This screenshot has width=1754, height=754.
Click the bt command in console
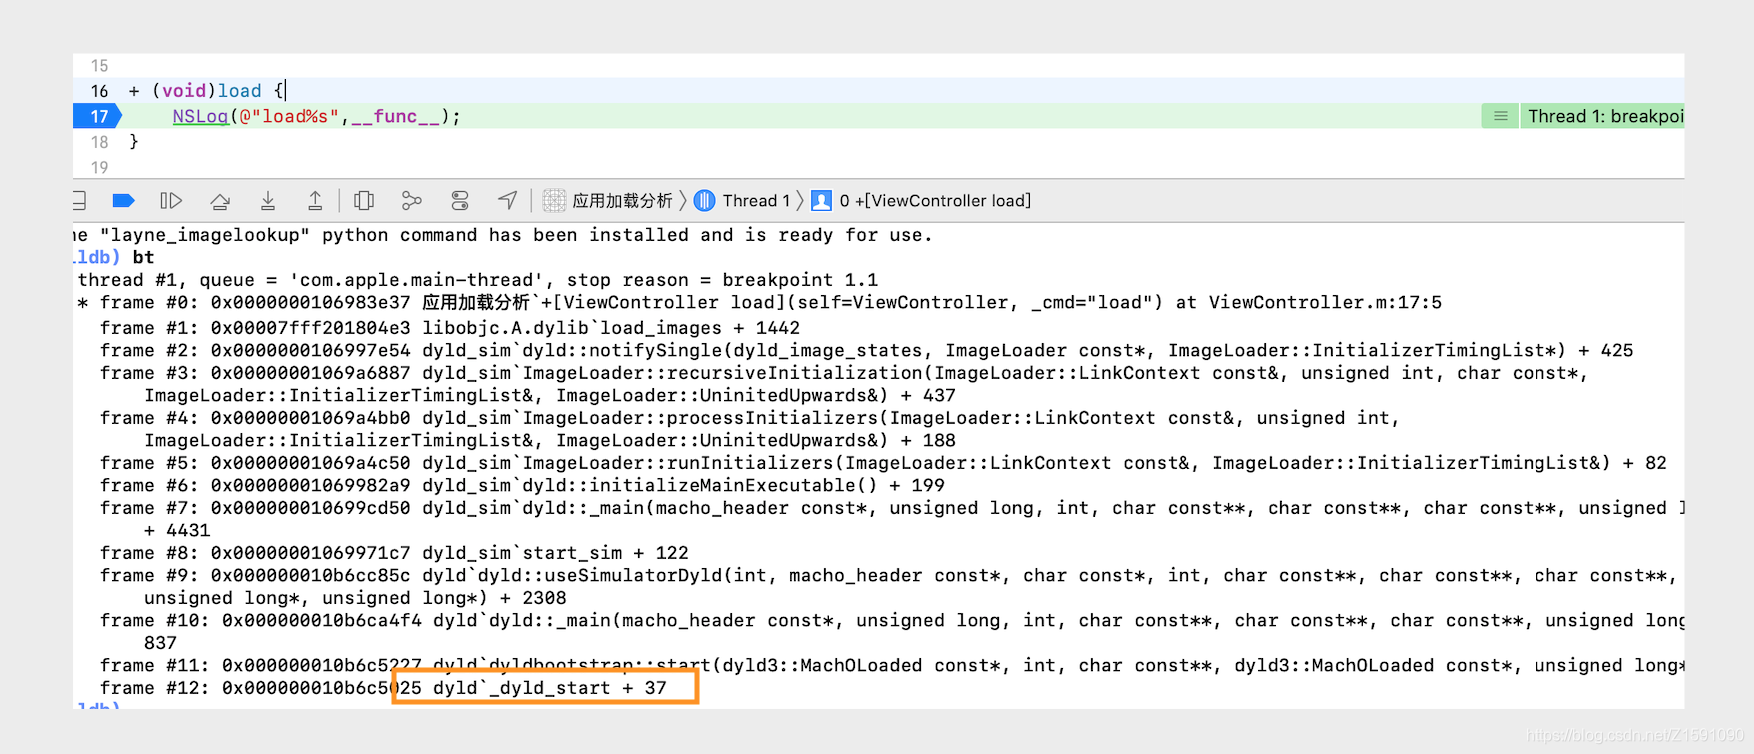143,257
